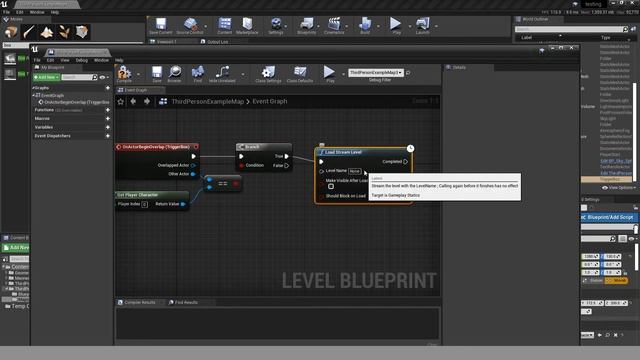Click Condition pin on Branch node
Viewport: 640px width, 360px height.
click(x=242, y=166)
